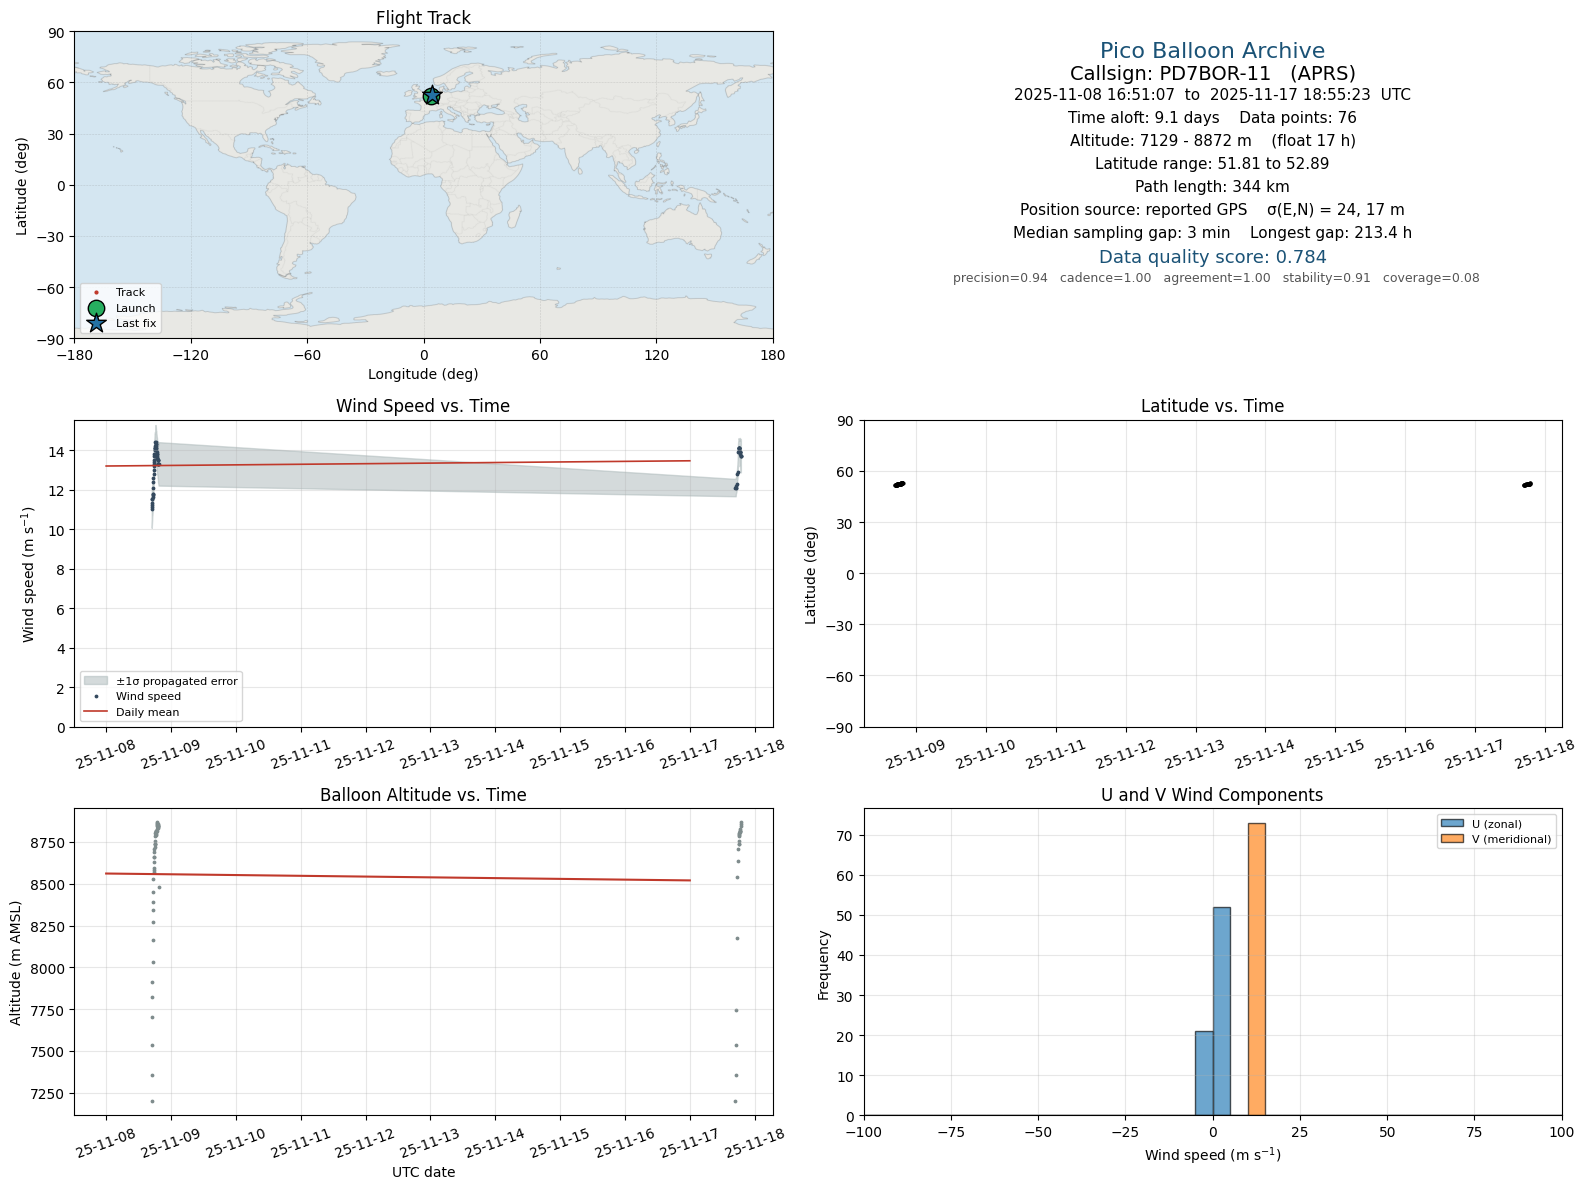Select the "Callsign: PD7BOR-11 (APRS)" line

click(x=1212, y=74)
